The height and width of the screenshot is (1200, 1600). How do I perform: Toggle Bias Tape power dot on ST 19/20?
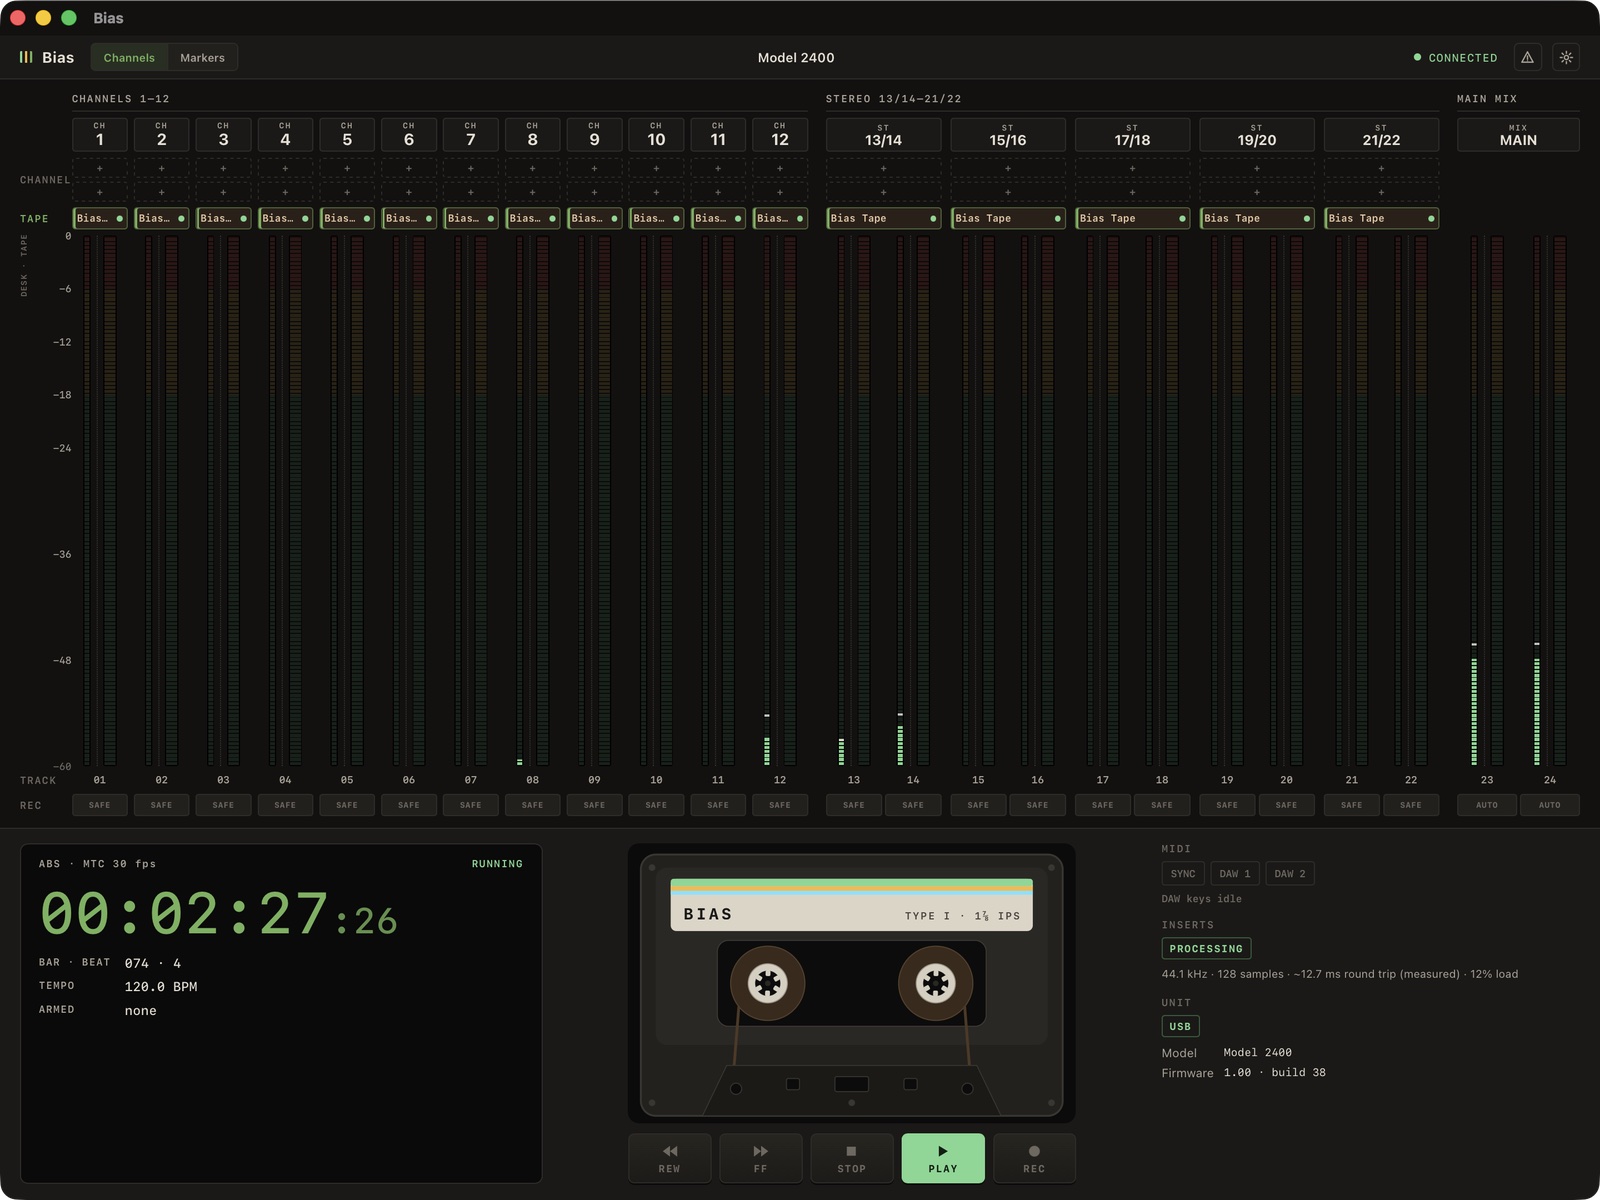click(x=1306, y=218)
